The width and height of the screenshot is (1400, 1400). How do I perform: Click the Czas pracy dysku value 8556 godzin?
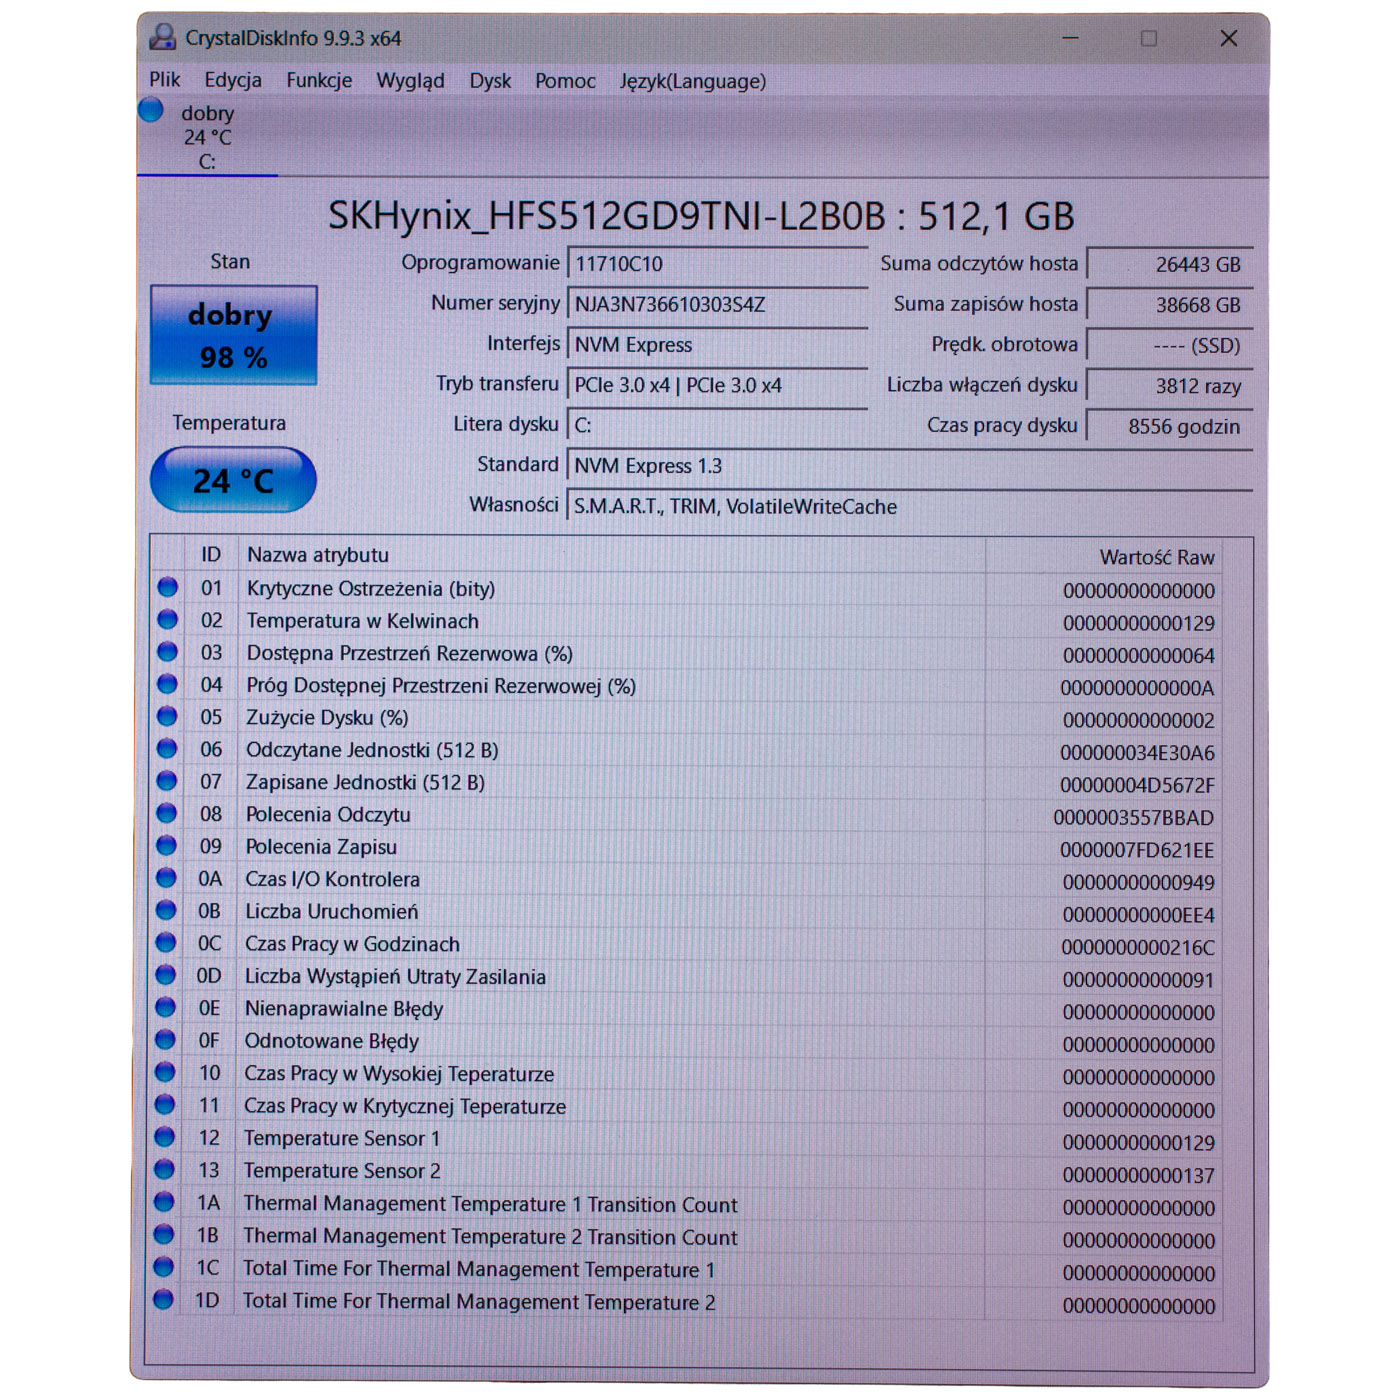tap(1169, 426)
